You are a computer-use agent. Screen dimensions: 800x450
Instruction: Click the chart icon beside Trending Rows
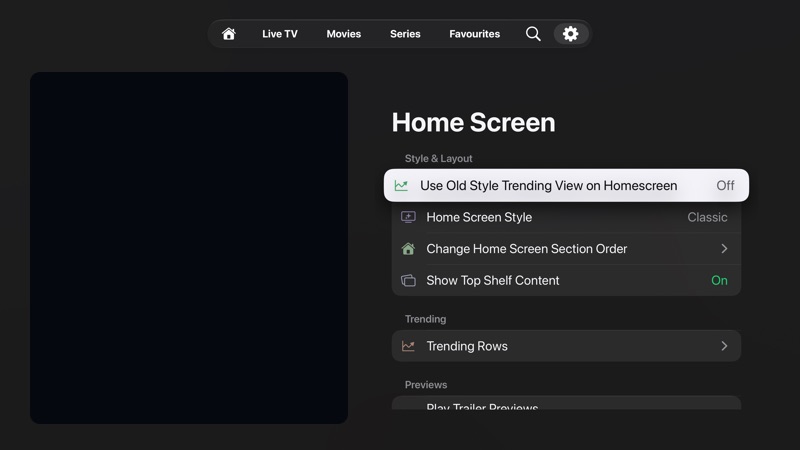408,346
